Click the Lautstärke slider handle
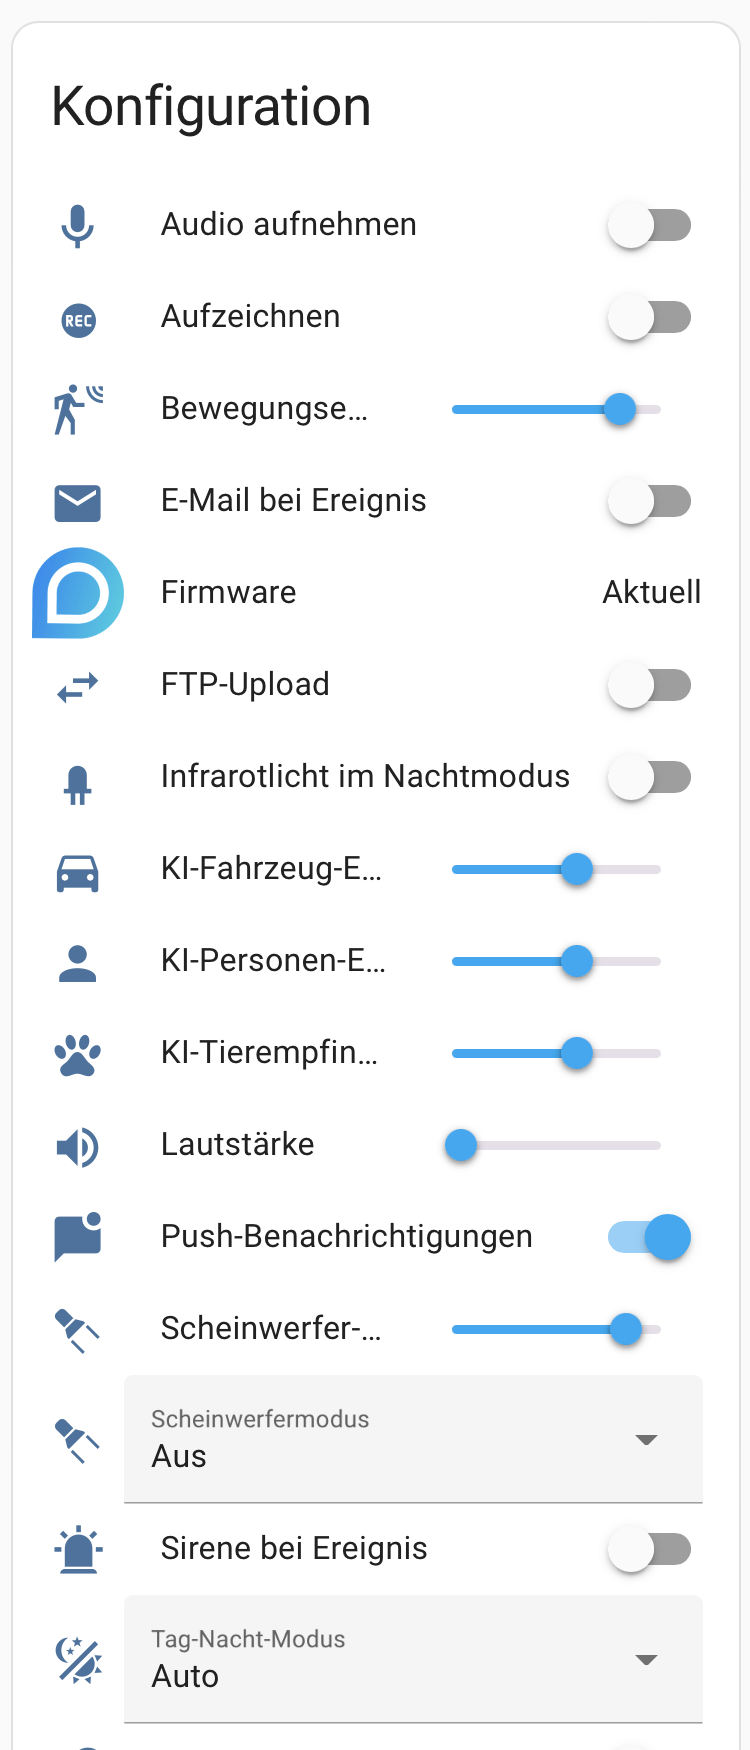750x1750 pixels. pos(461,1145)
